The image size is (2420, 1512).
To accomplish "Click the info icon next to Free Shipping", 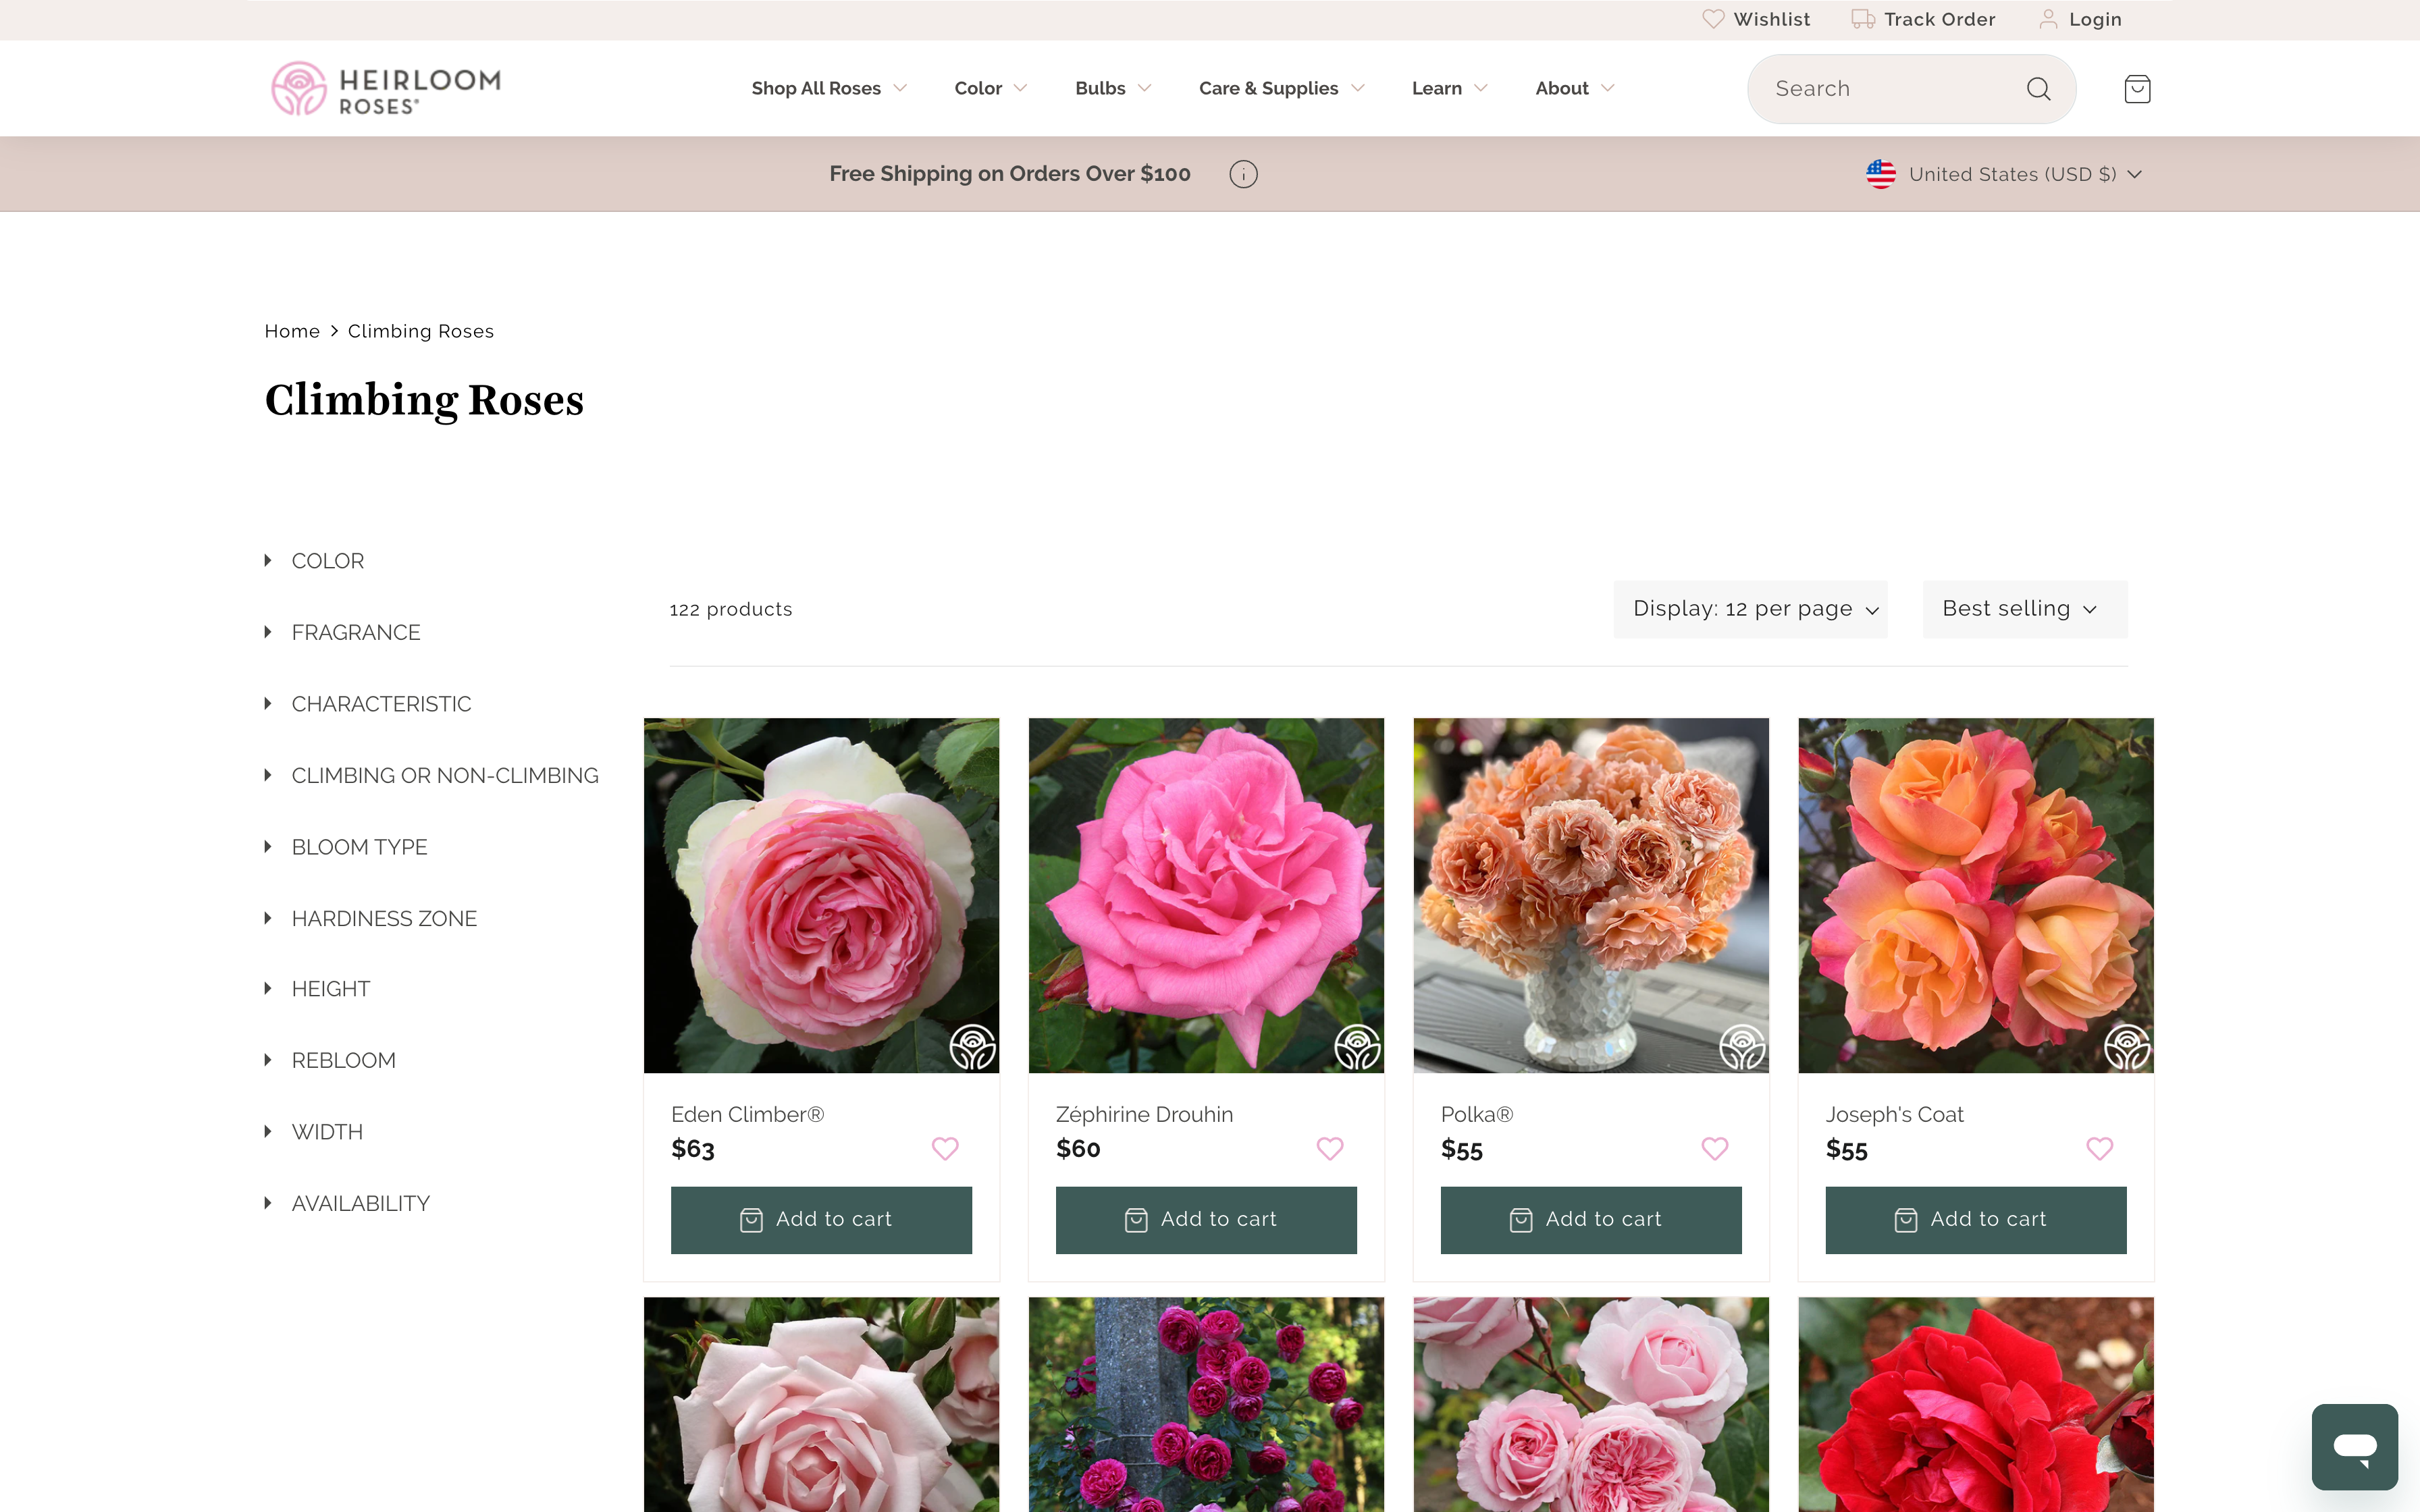I will click(1242, 173).
